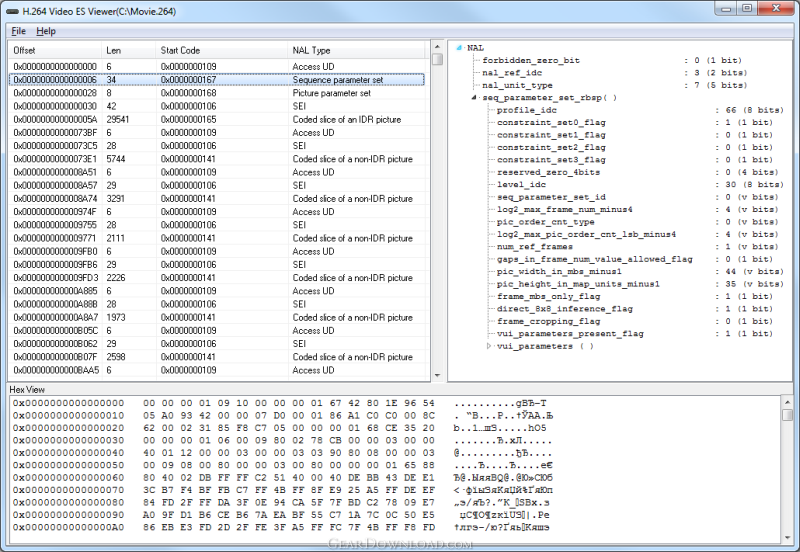Select the Picture parameter set row
Screen dimensions: 800x552
tap(217, 93)
